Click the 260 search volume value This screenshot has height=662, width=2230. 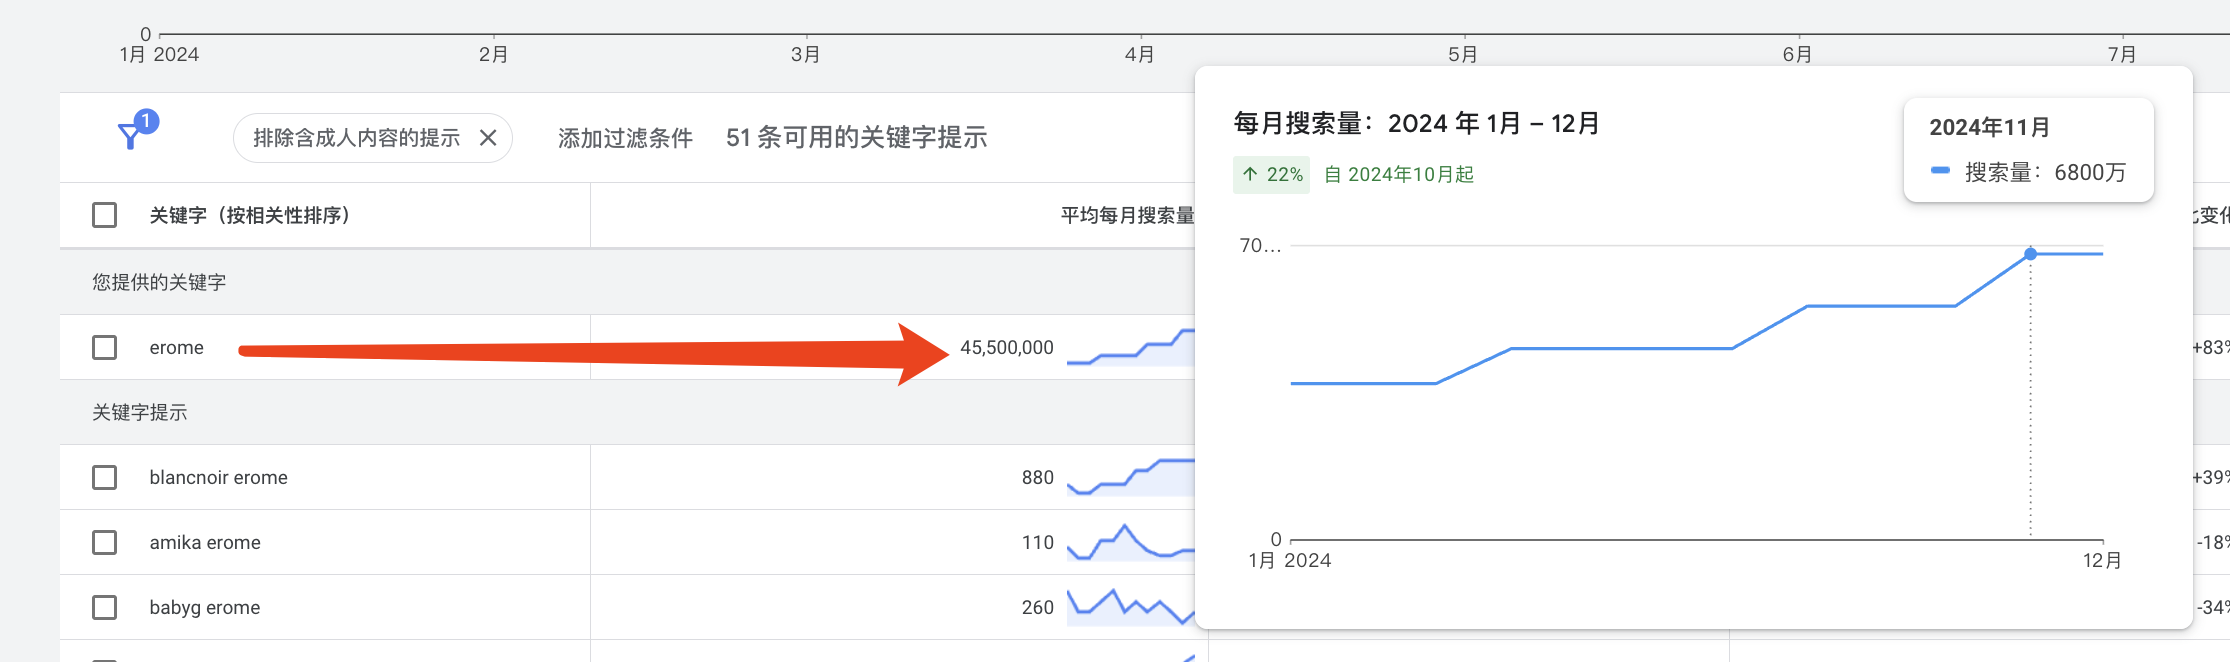tap(1037, 607)
